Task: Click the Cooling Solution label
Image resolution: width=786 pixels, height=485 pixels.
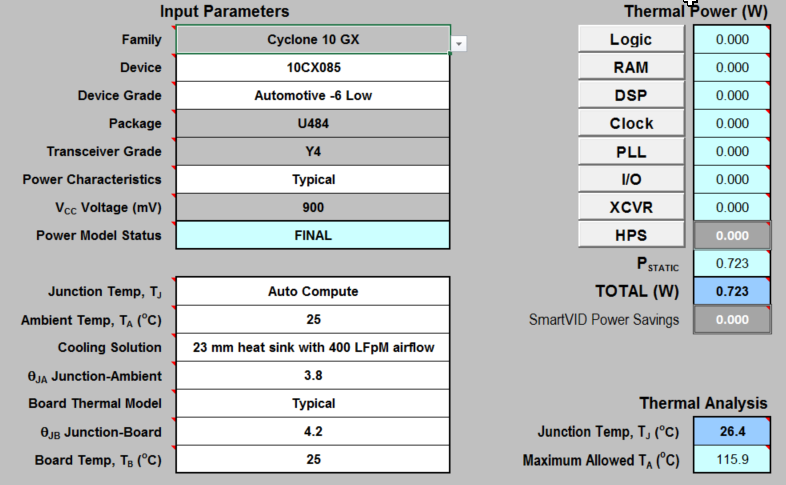Action: point(109,348)
